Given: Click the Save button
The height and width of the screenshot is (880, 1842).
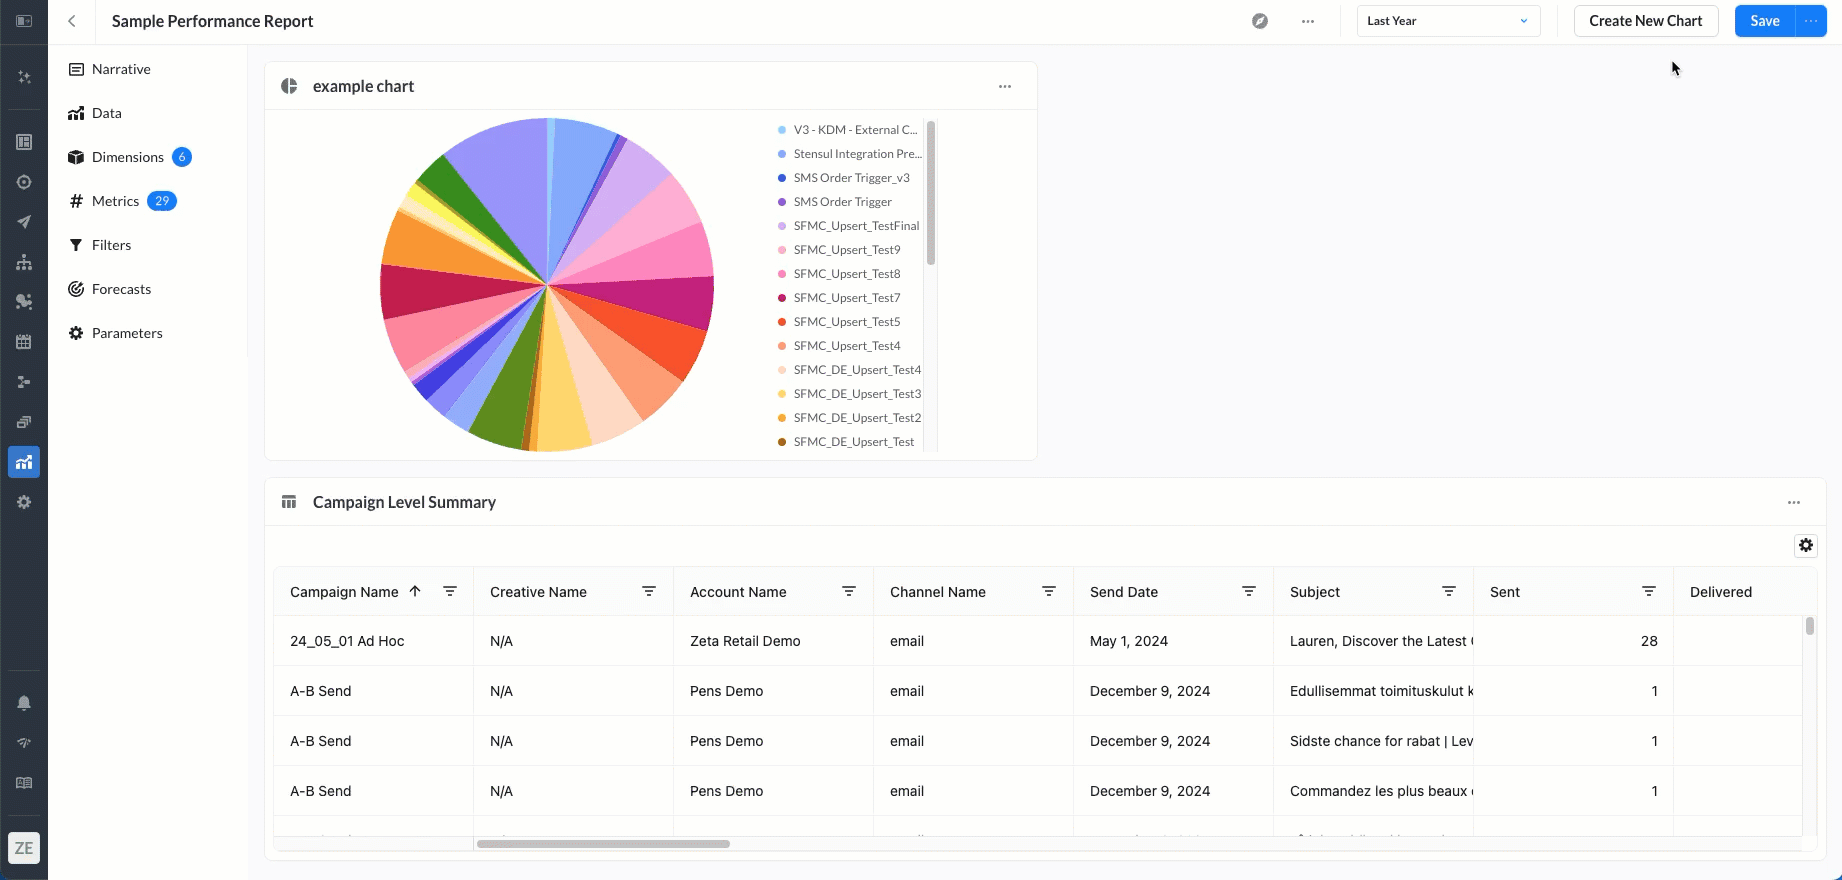Looking at the screenshot, I should point(1765,21).
